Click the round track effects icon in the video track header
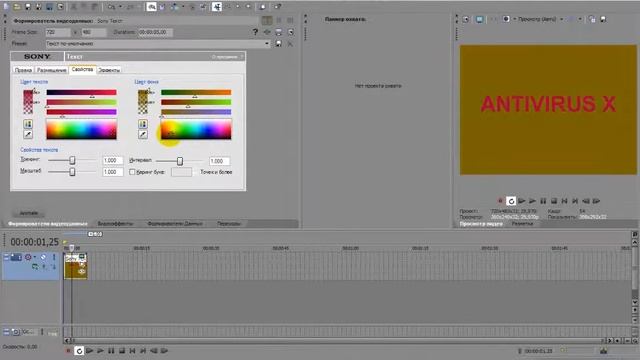This screenshot has width=640, height=360. pyautogui.click(x=28, y=257)
